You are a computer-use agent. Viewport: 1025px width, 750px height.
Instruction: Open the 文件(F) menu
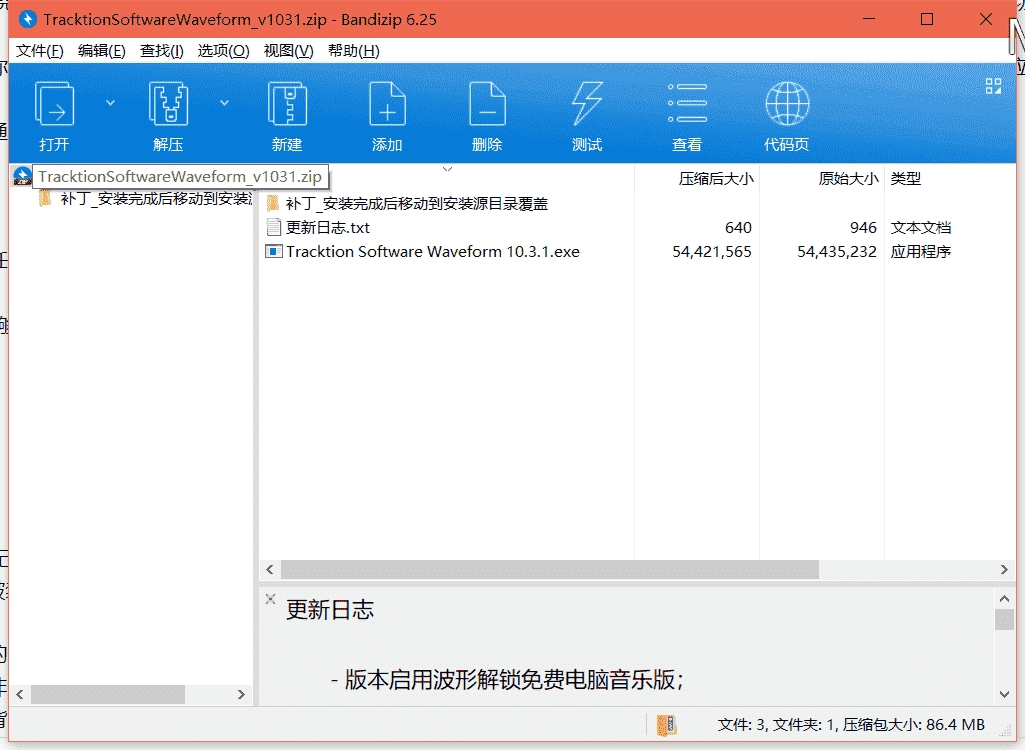point(40,51)
